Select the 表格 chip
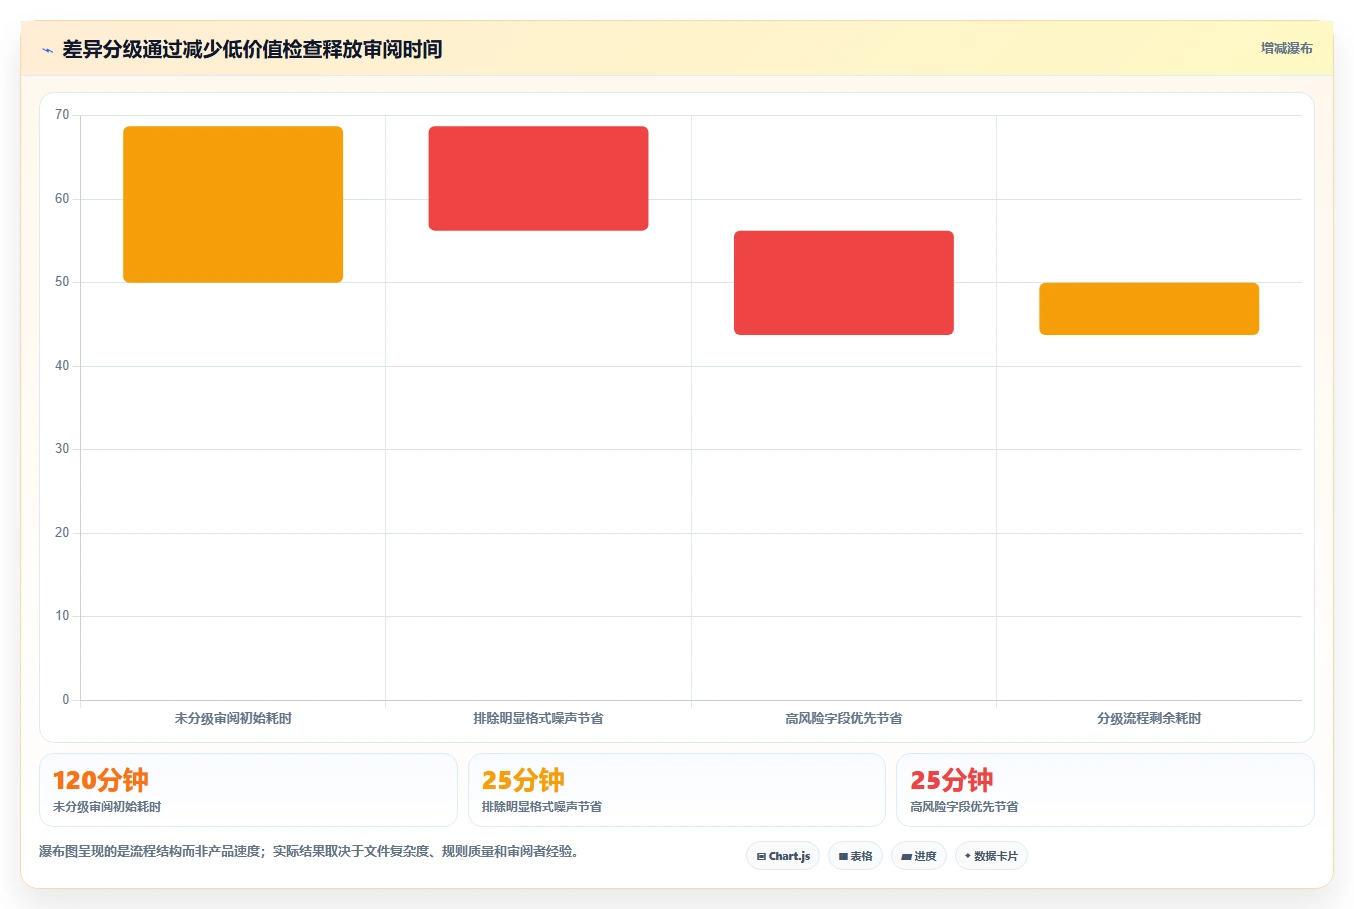The height and width of the screenshot is (909, 1354). pyautogui.click(x=855, y=856)
